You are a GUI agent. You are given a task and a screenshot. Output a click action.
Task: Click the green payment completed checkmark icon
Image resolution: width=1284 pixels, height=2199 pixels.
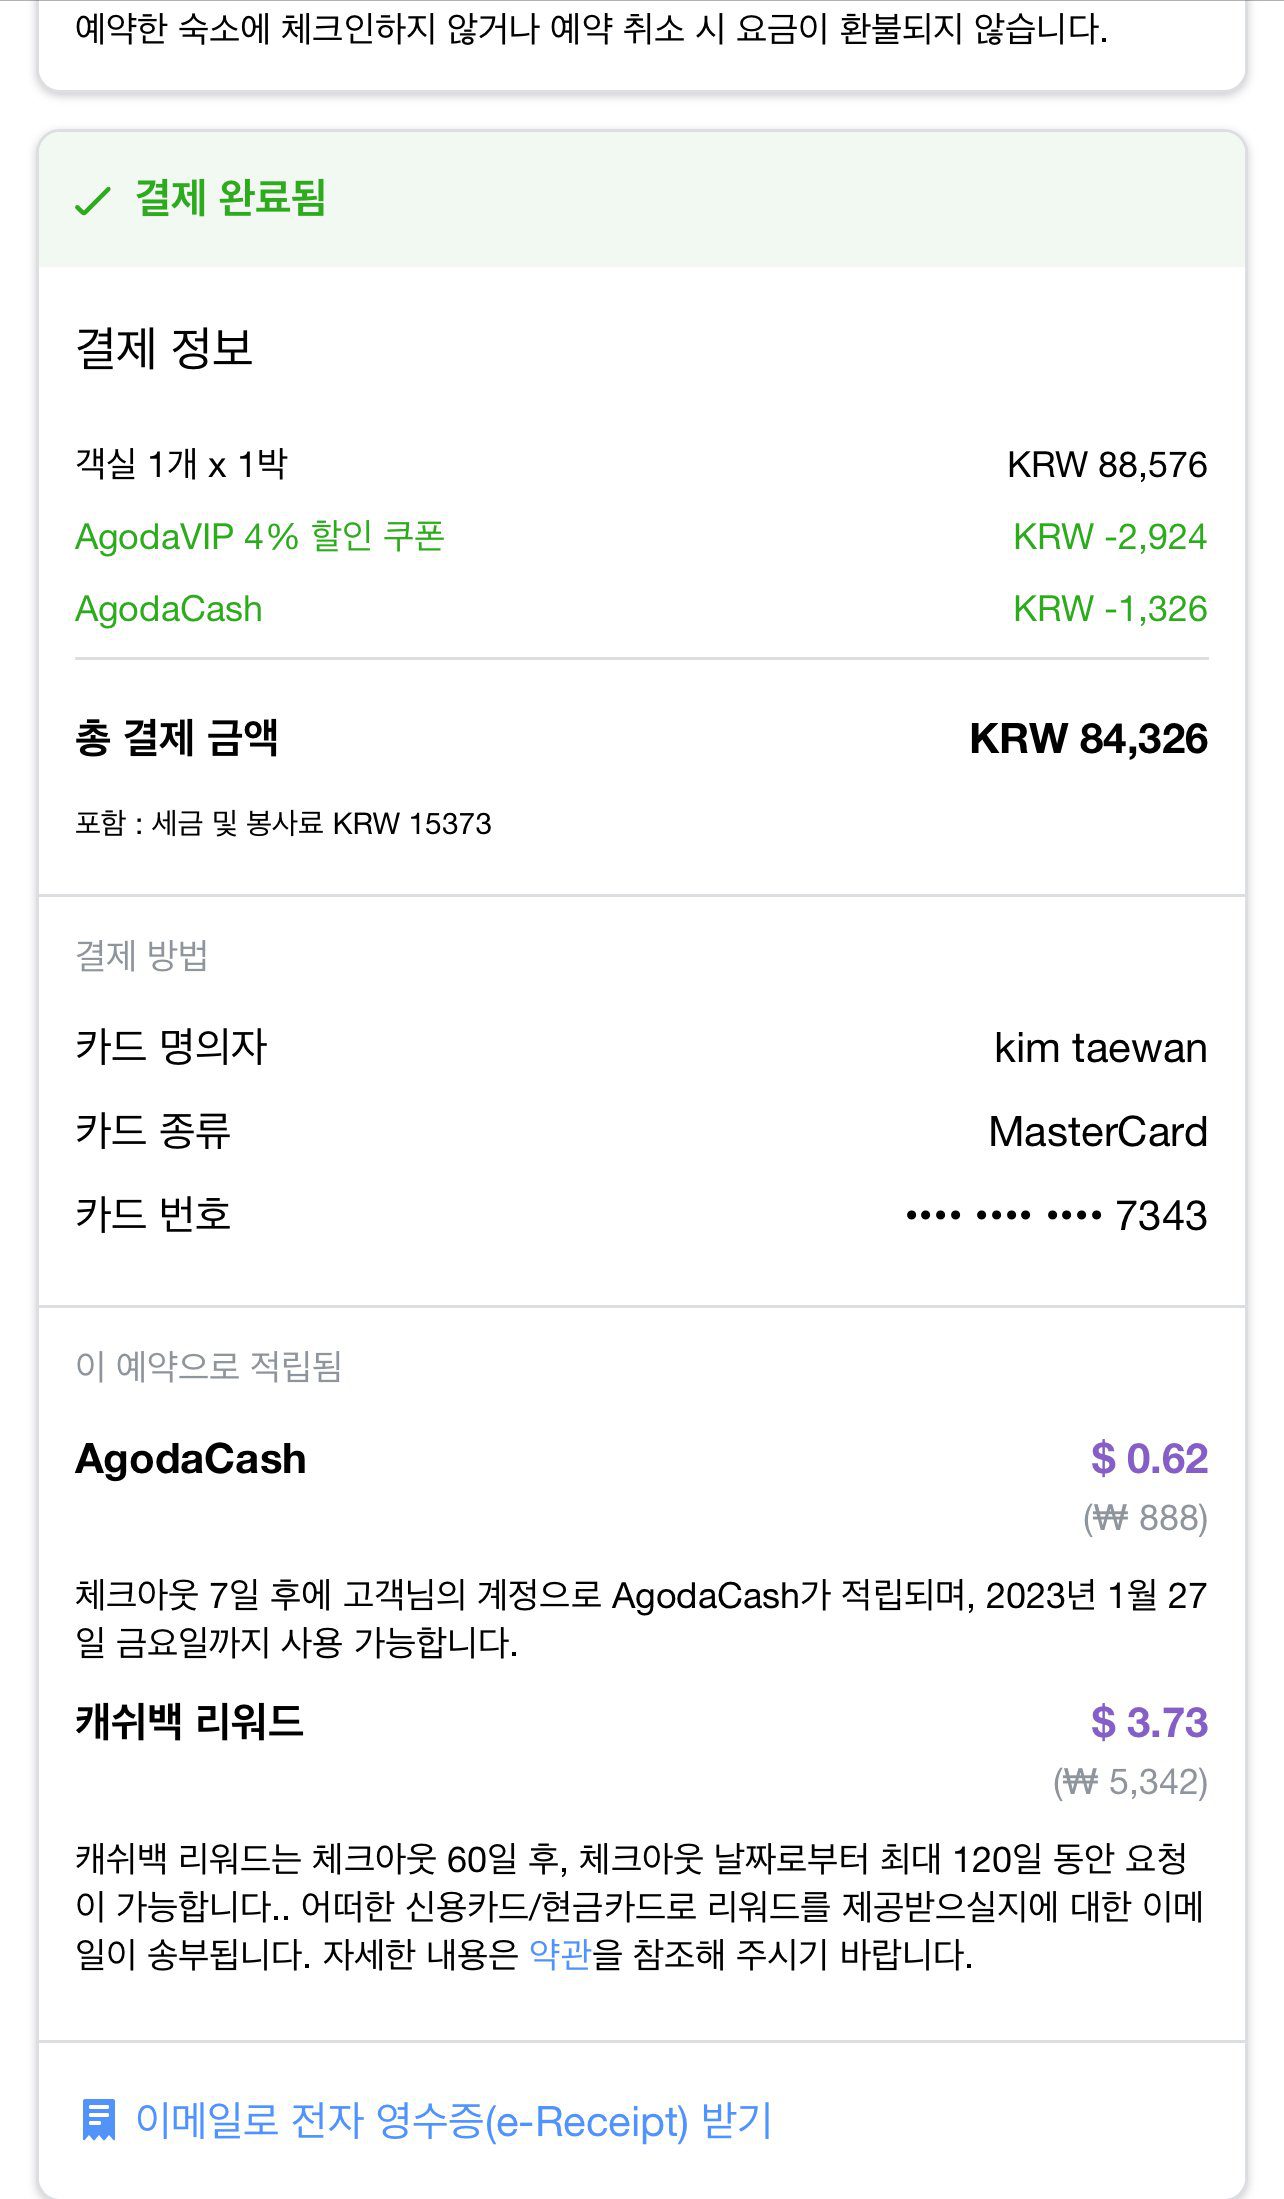tap(92, 200)
